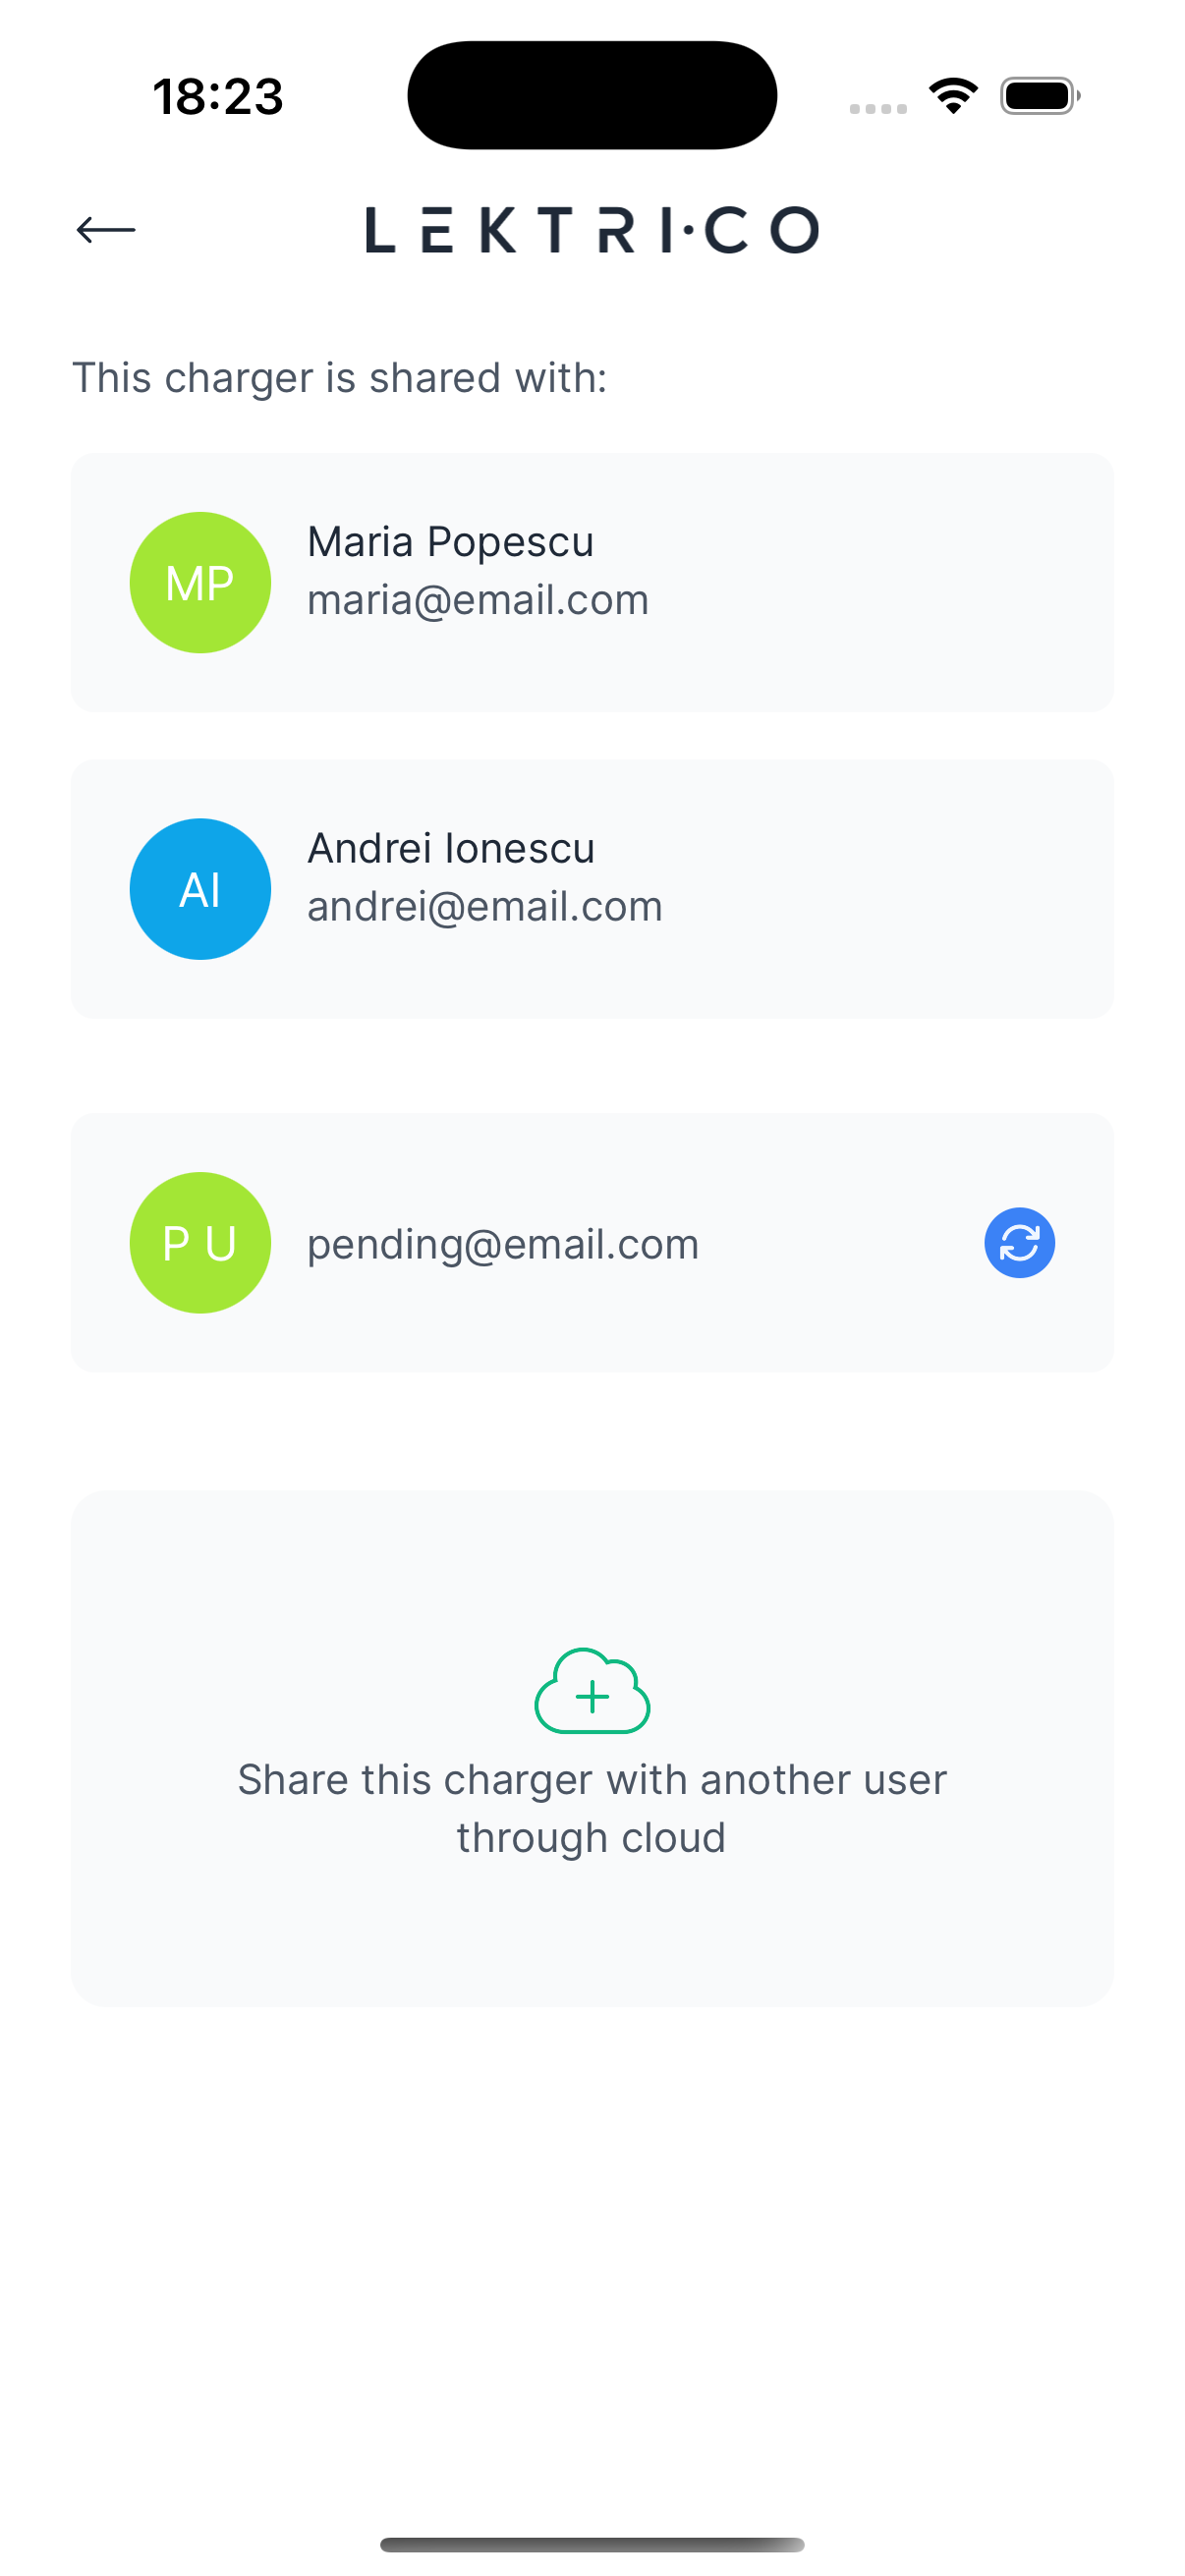Tap the 'This charger is shared with:' heading
This screenshot has width=1185, height=2576.
tap(340, 378)
